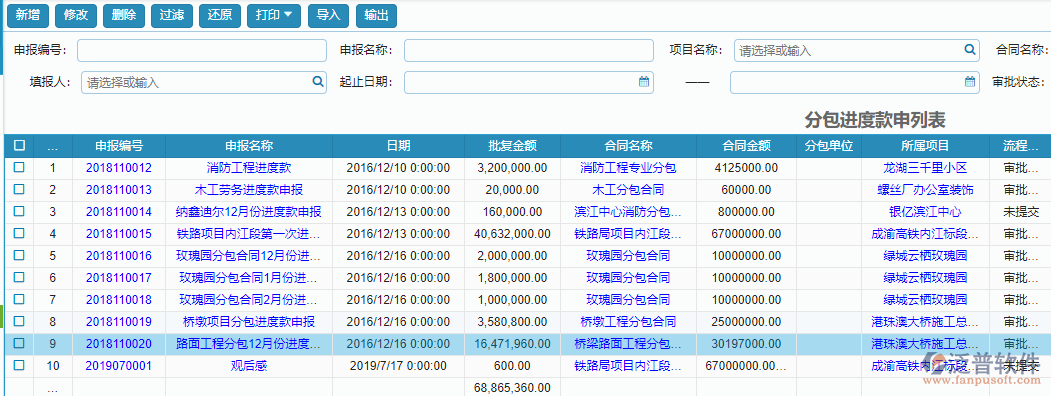Check the box for row 2018110019

click(19, 321)
